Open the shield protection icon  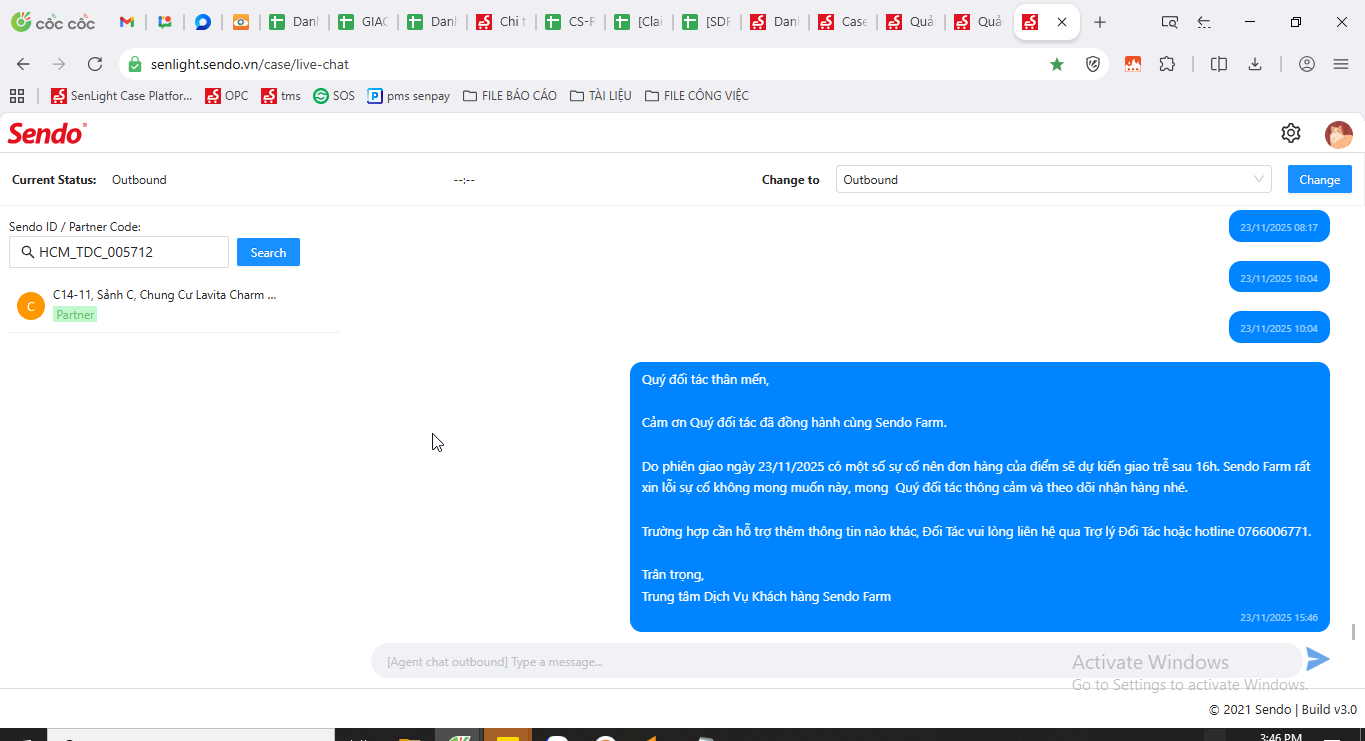(x=1093, y=64)
